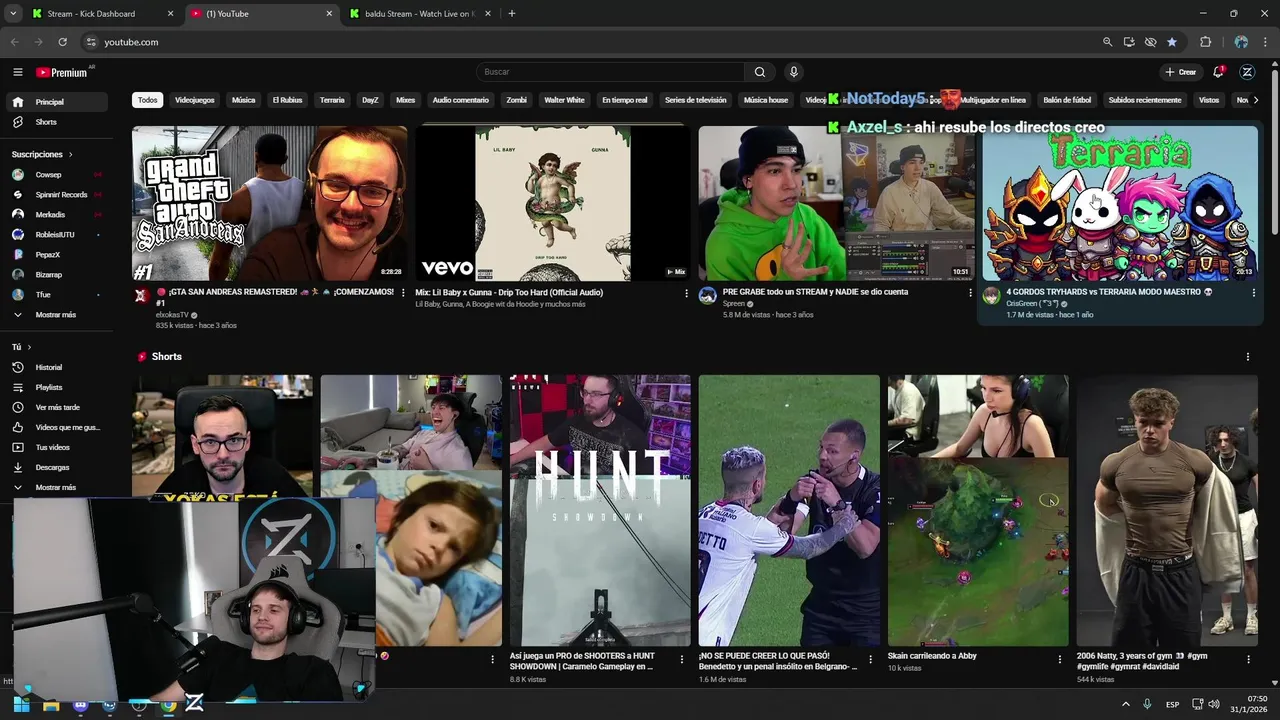Open Spinnin' Records channel subscription
Viewport: 1280px width, 720px height.
pyautogui.click(x=56, y=195)
